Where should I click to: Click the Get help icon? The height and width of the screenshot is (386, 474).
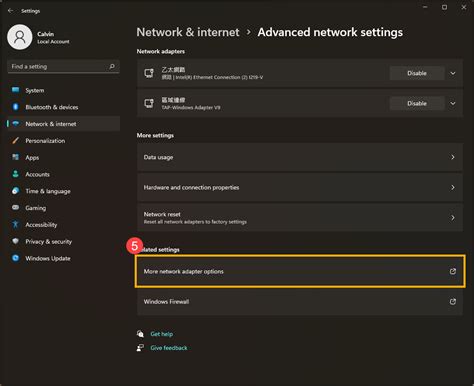tap(140, 334)
